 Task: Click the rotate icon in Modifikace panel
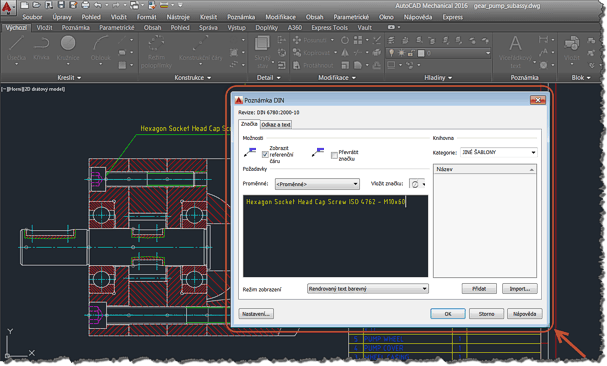tap(345, 40)
